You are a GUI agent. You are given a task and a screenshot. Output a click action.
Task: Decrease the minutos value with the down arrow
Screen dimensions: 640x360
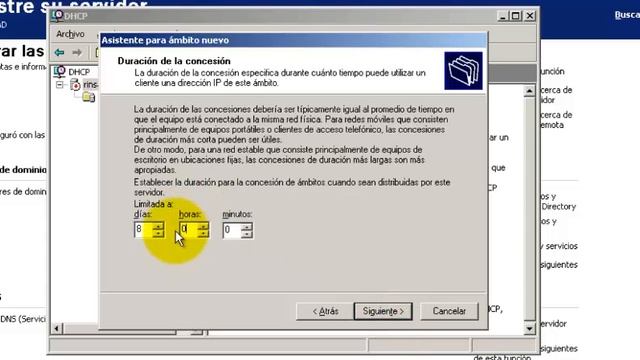click(247, 233)
